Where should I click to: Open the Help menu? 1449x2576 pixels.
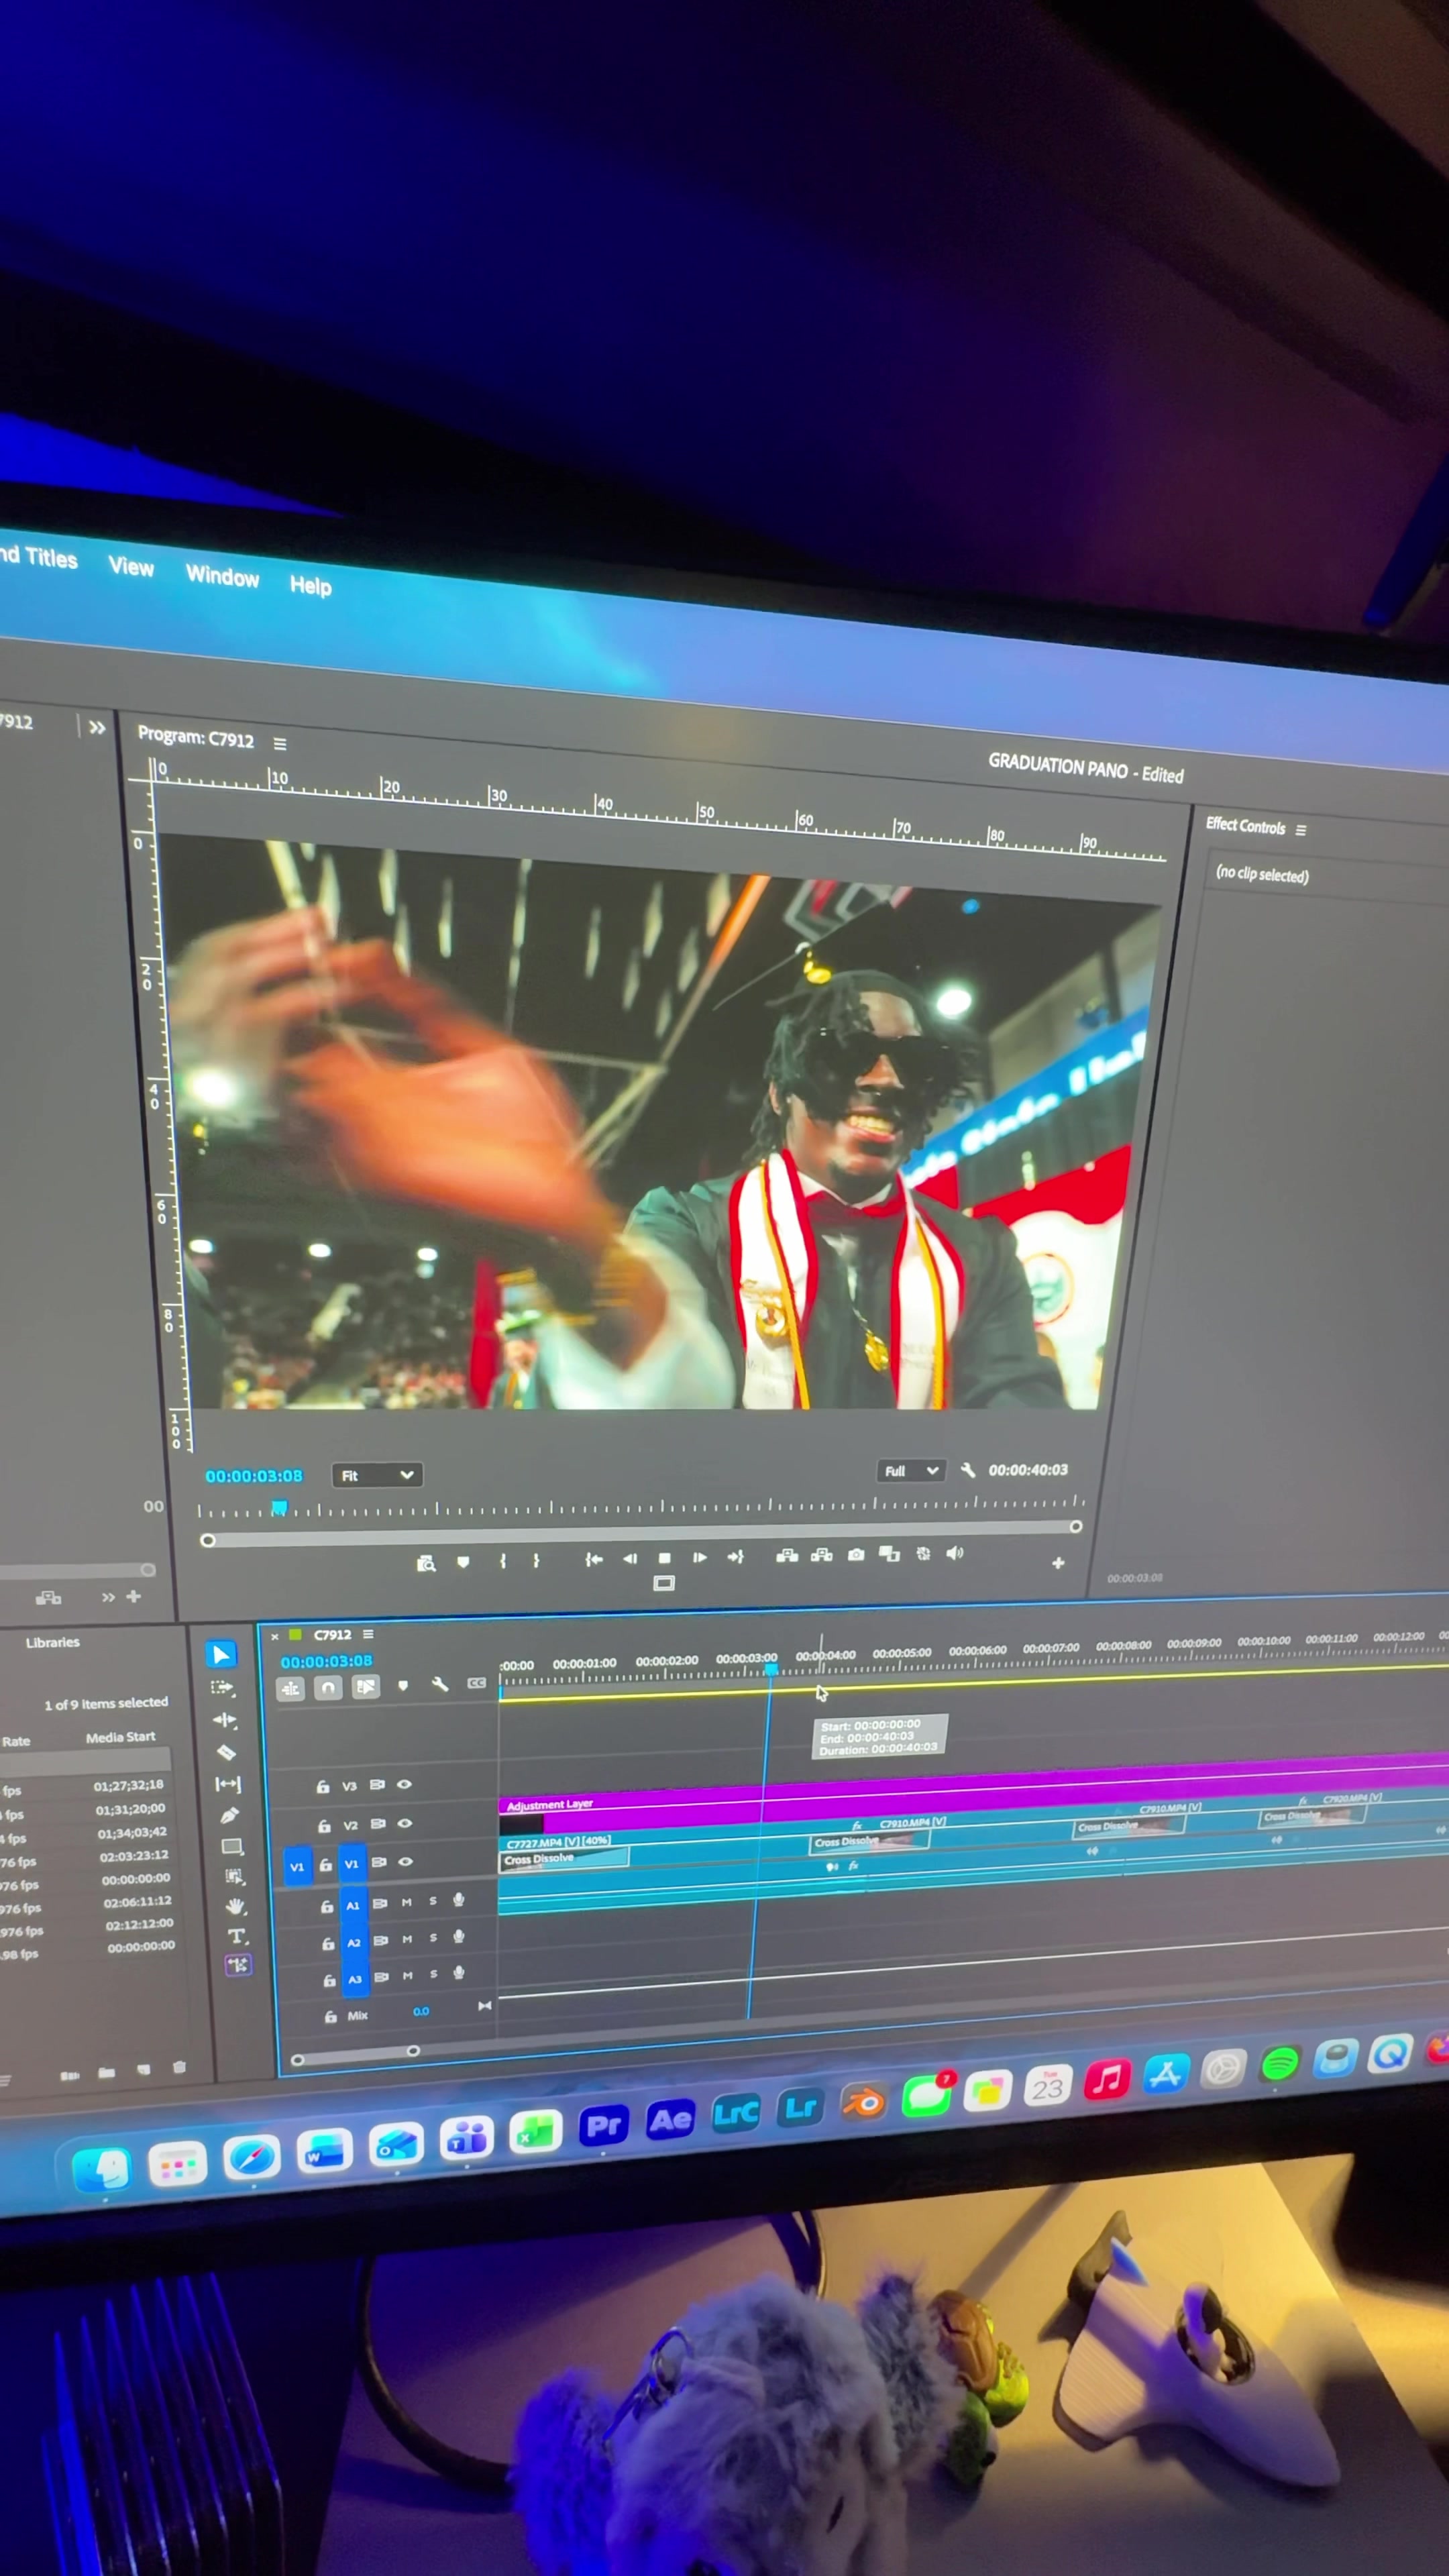[310, 585]
